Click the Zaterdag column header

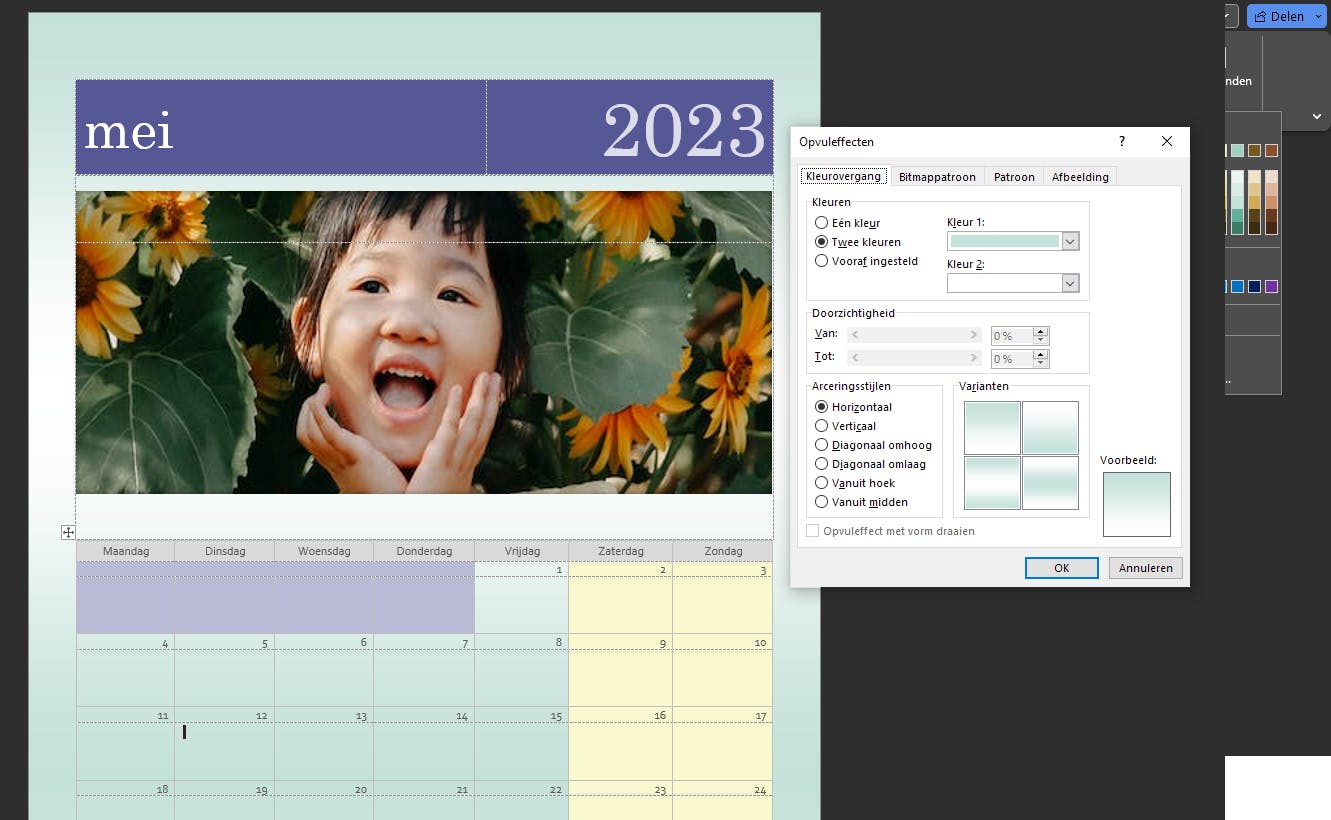pyautogui.click(x=621, y=551)
